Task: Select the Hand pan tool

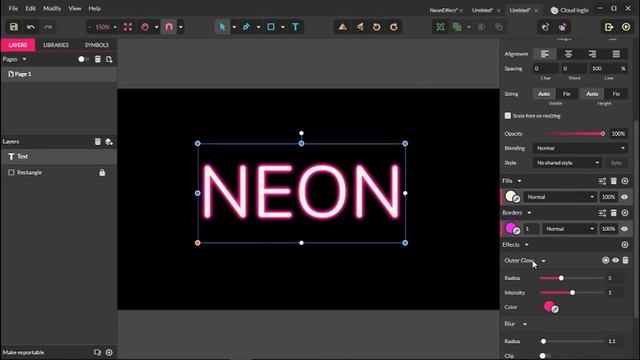Action: [144, 27]
